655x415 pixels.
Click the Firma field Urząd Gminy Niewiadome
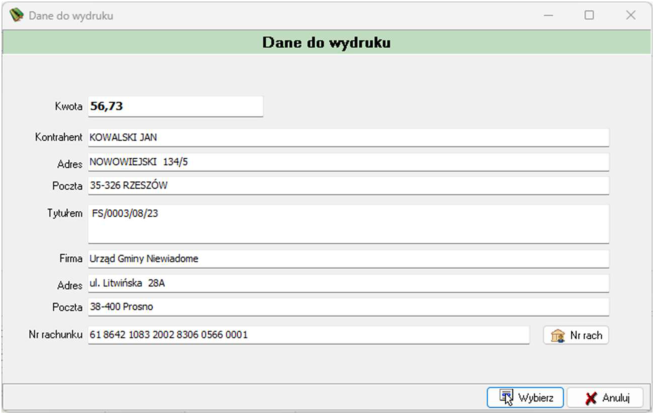tap(348, 259)
